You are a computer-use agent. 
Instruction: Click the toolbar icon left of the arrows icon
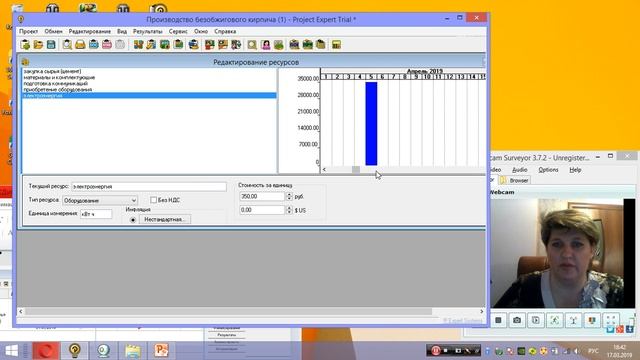tap(223, 44)
